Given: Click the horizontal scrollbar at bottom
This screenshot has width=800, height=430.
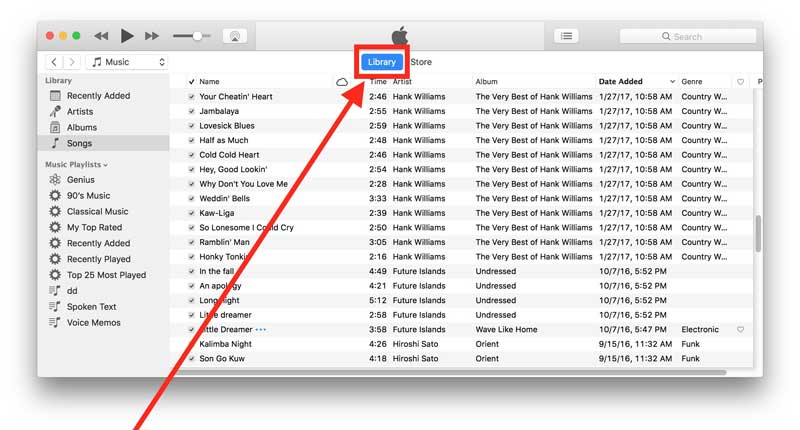Looking at the screenshot, I should (449, 372).
